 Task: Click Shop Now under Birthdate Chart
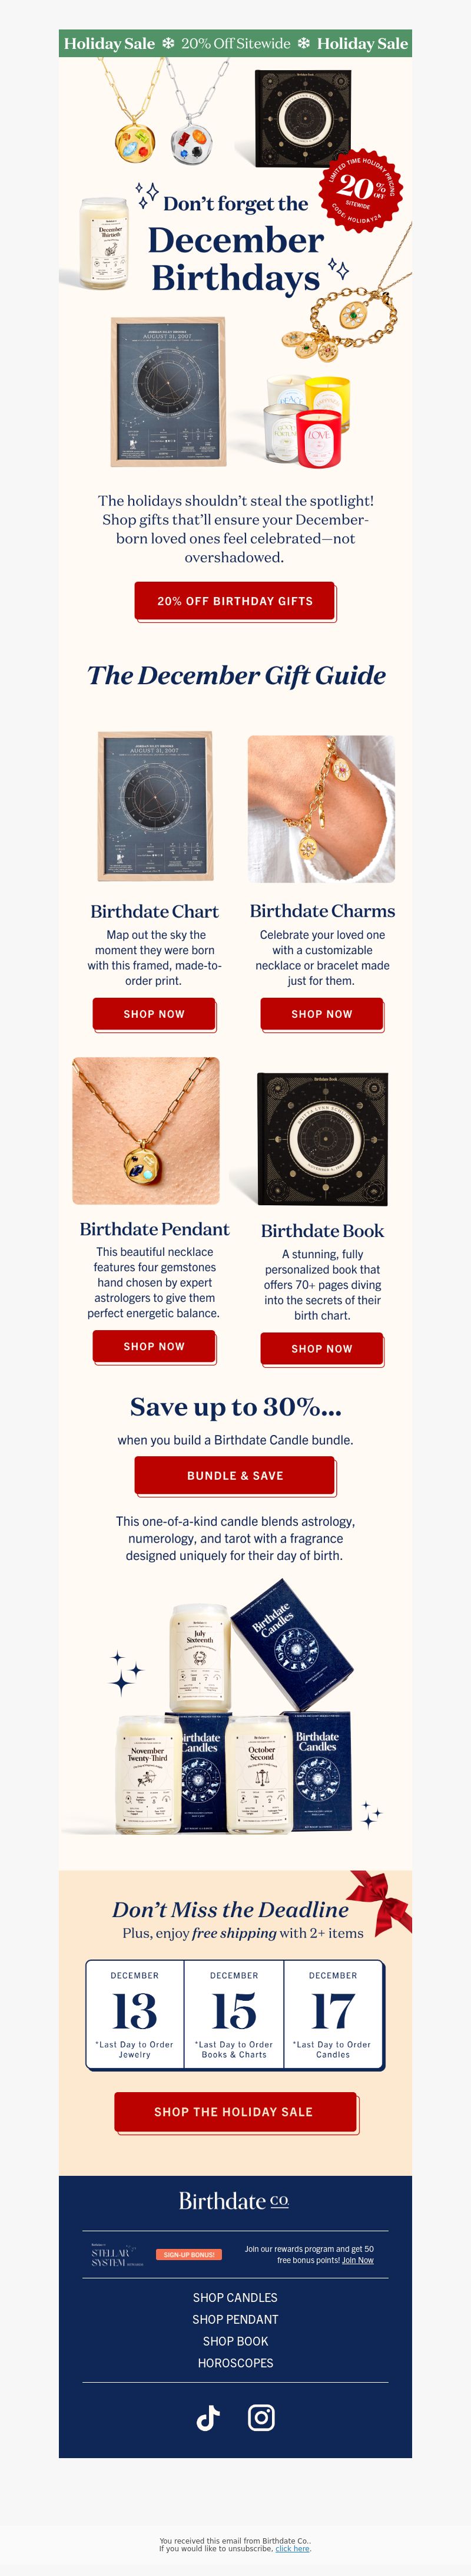tap(153, 1013)
